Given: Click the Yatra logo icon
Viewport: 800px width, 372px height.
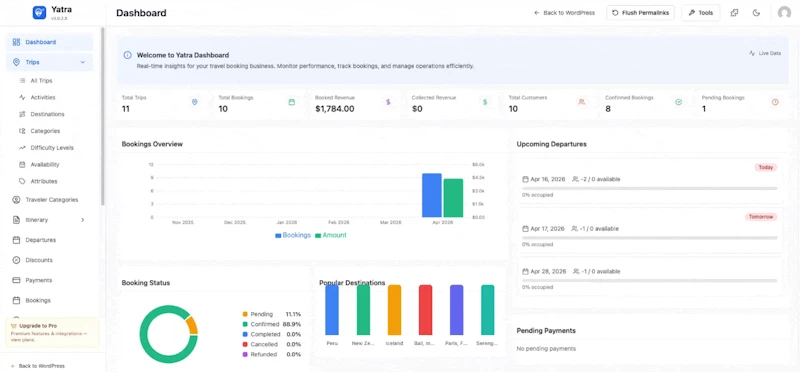Looking at the screenshot, I should [39, 13].
